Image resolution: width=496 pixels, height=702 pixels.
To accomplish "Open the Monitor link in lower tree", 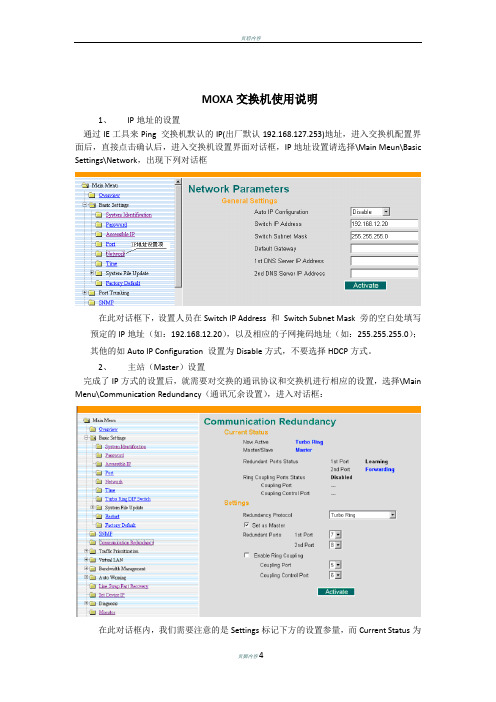I will 107,612.
